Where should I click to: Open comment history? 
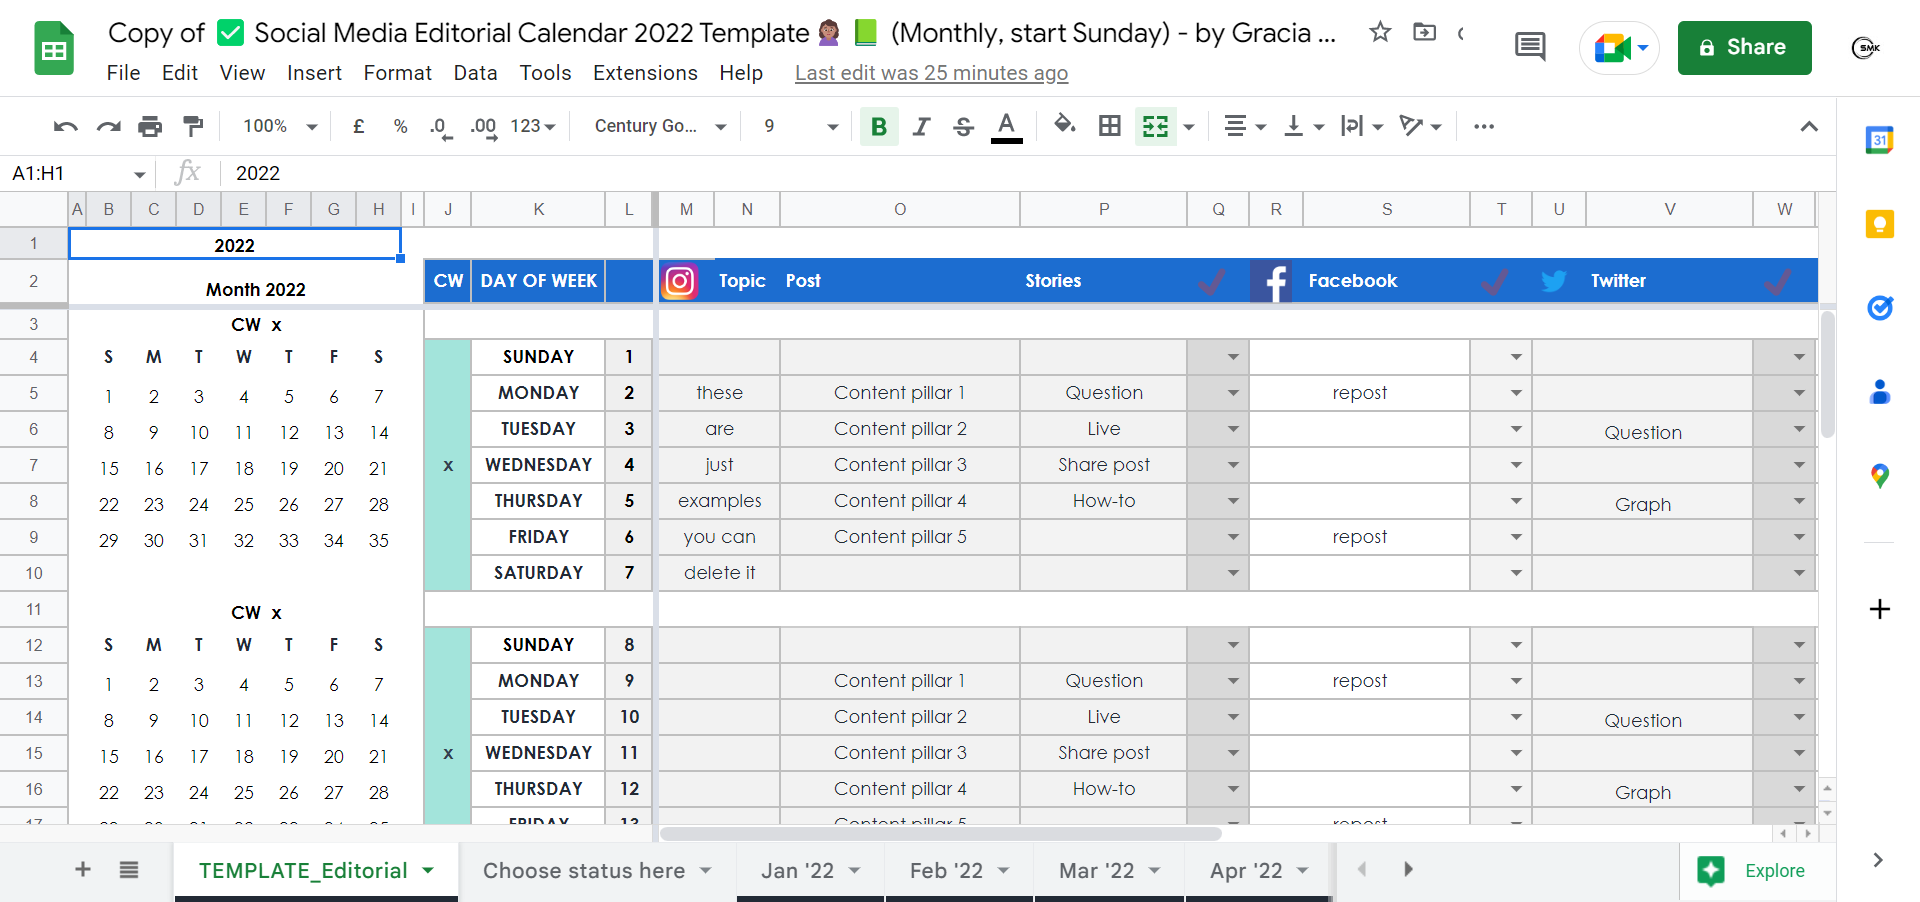point(1530,46)
